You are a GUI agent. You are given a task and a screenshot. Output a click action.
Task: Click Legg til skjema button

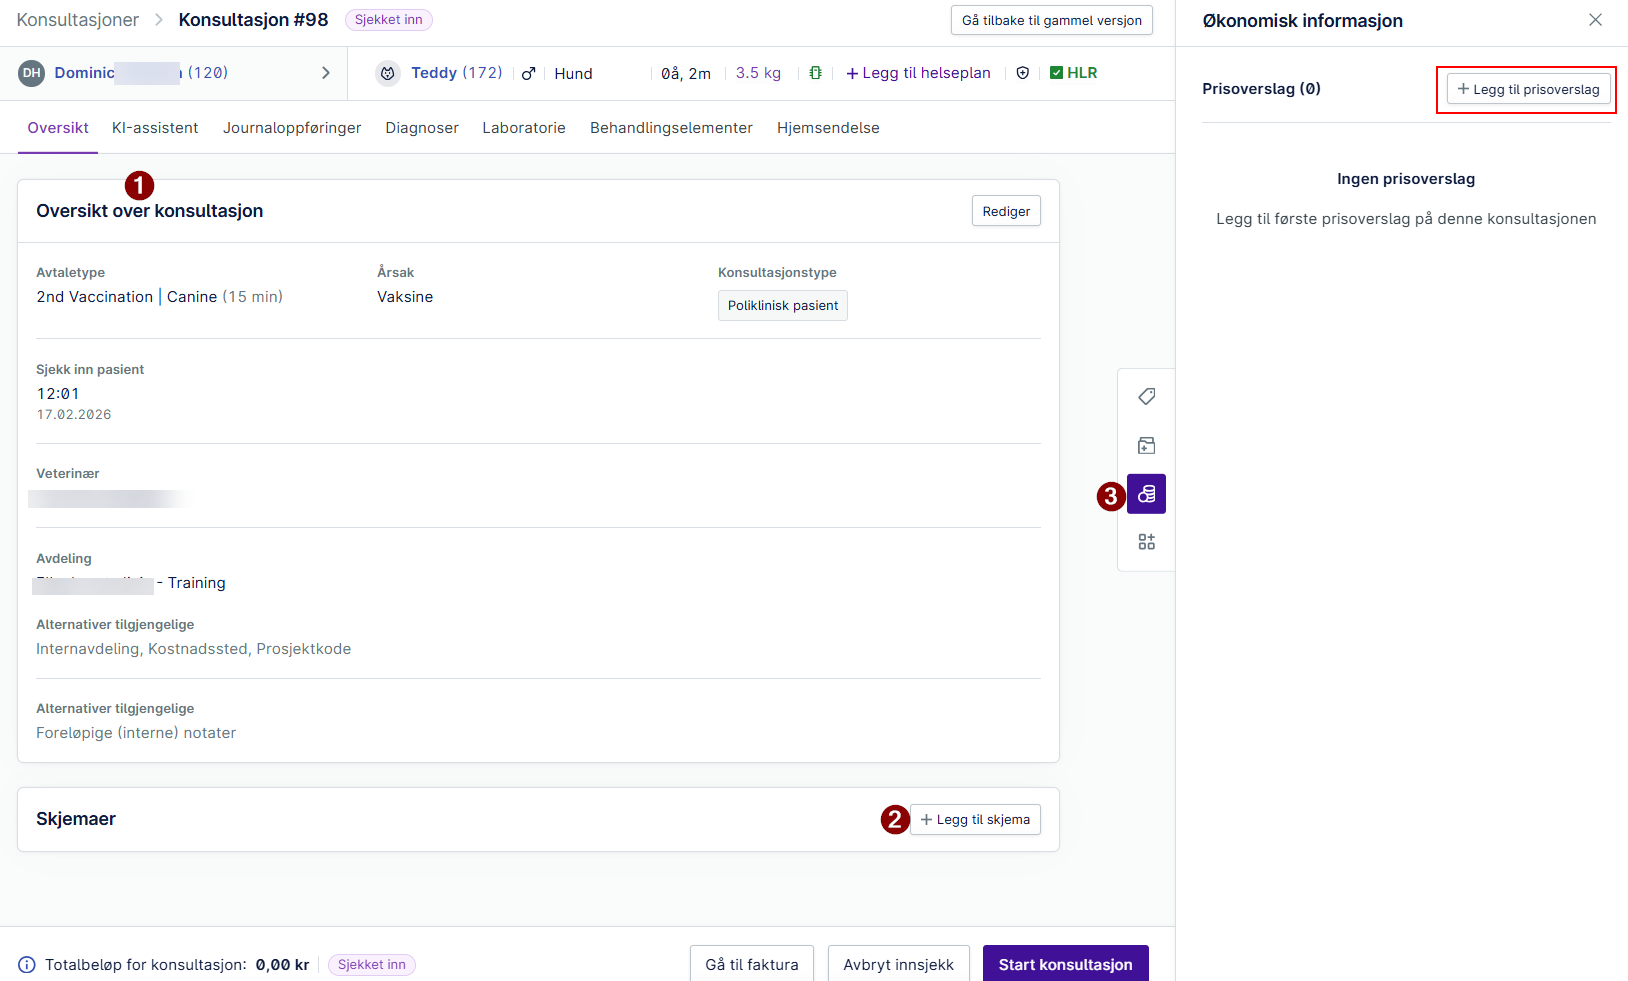(975, 819)
